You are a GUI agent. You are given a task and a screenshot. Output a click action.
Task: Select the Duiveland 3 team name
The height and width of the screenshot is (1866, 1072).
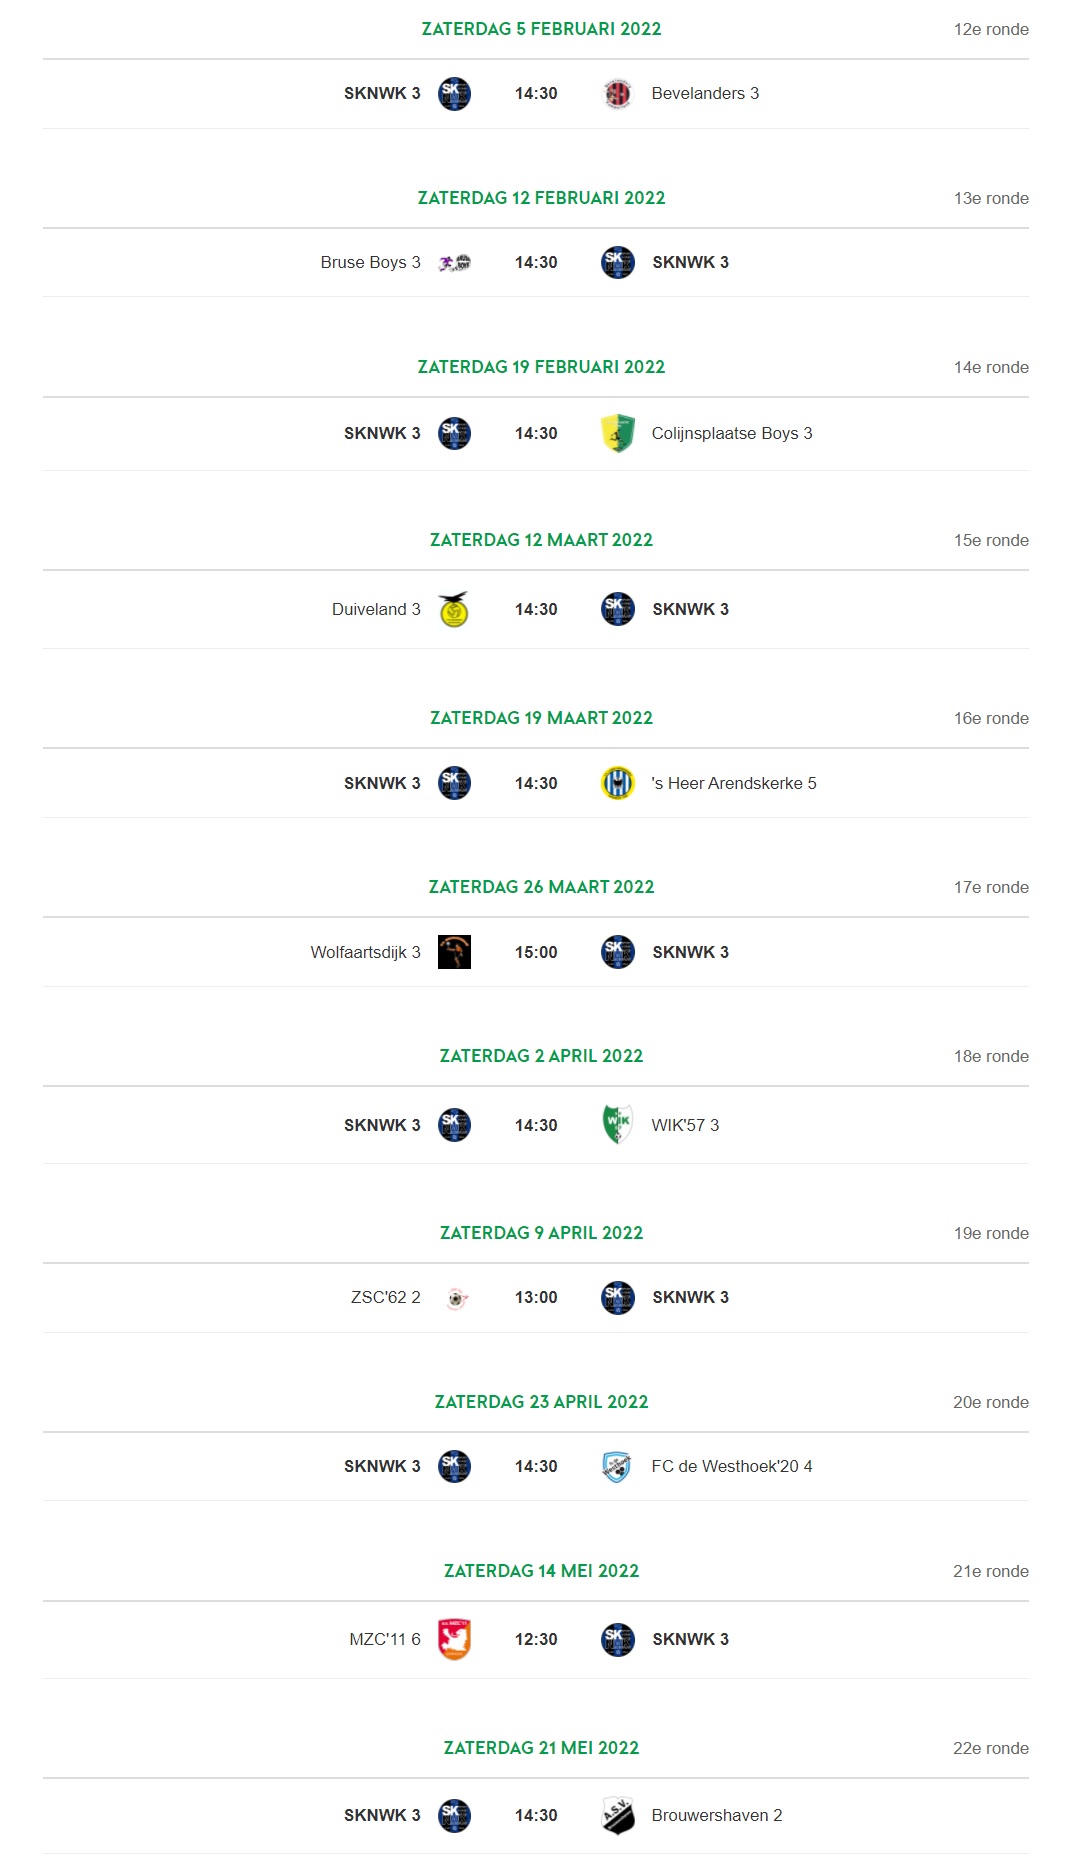tap(376, 609)
